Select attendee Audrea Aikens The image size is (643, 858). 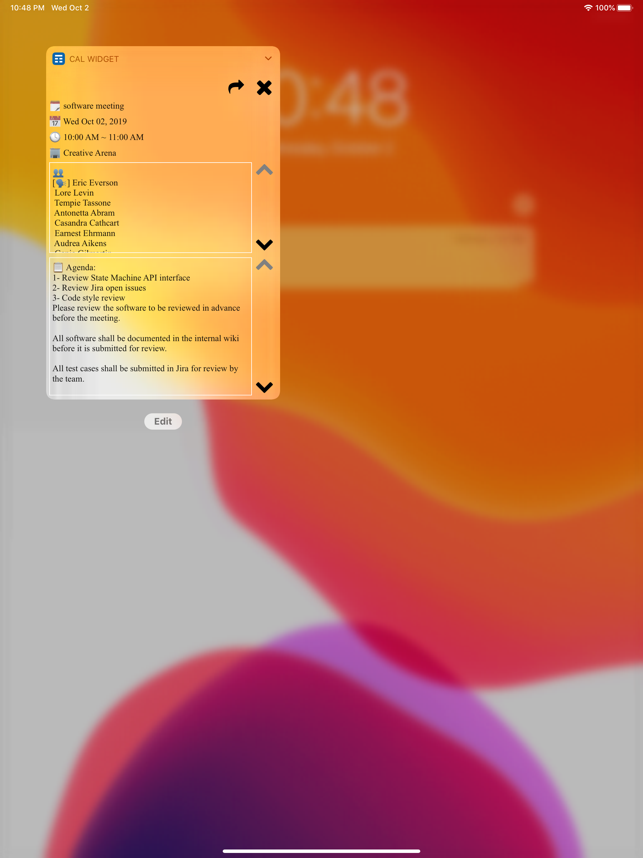[x=80, y=243]
